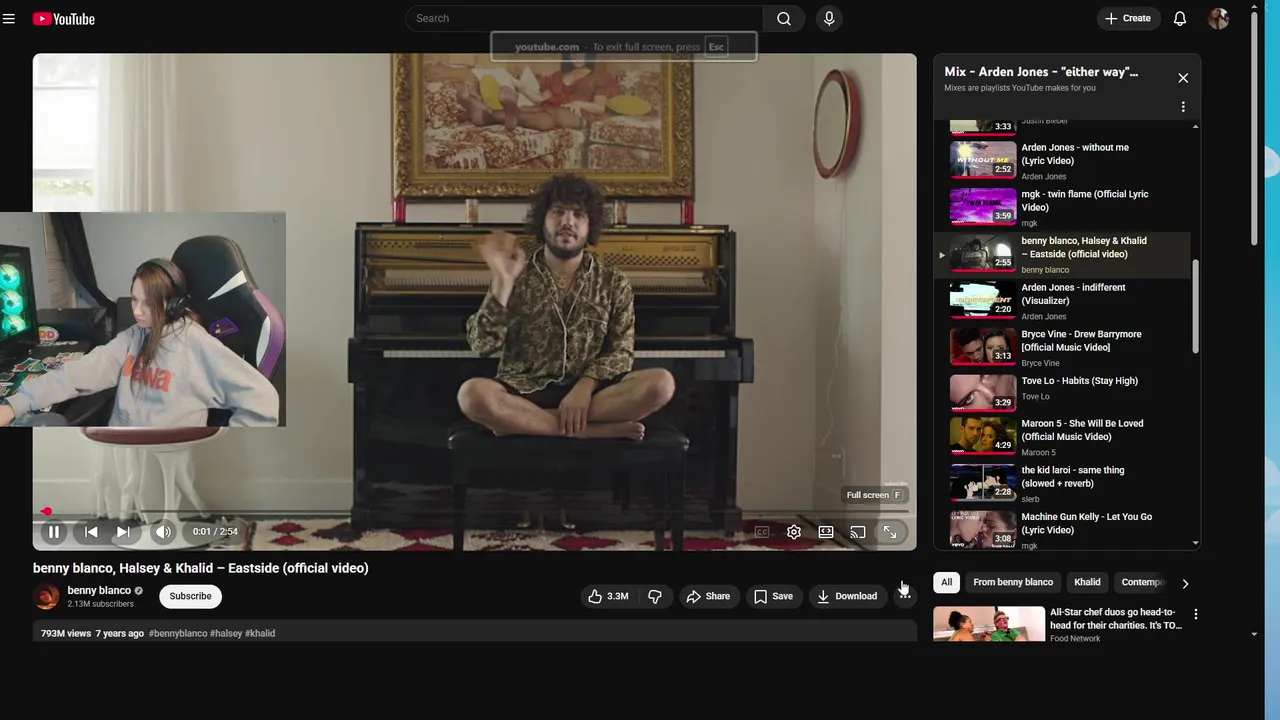Pause the video
Viewport: 1280px width, 720px height.
point(54,532)
